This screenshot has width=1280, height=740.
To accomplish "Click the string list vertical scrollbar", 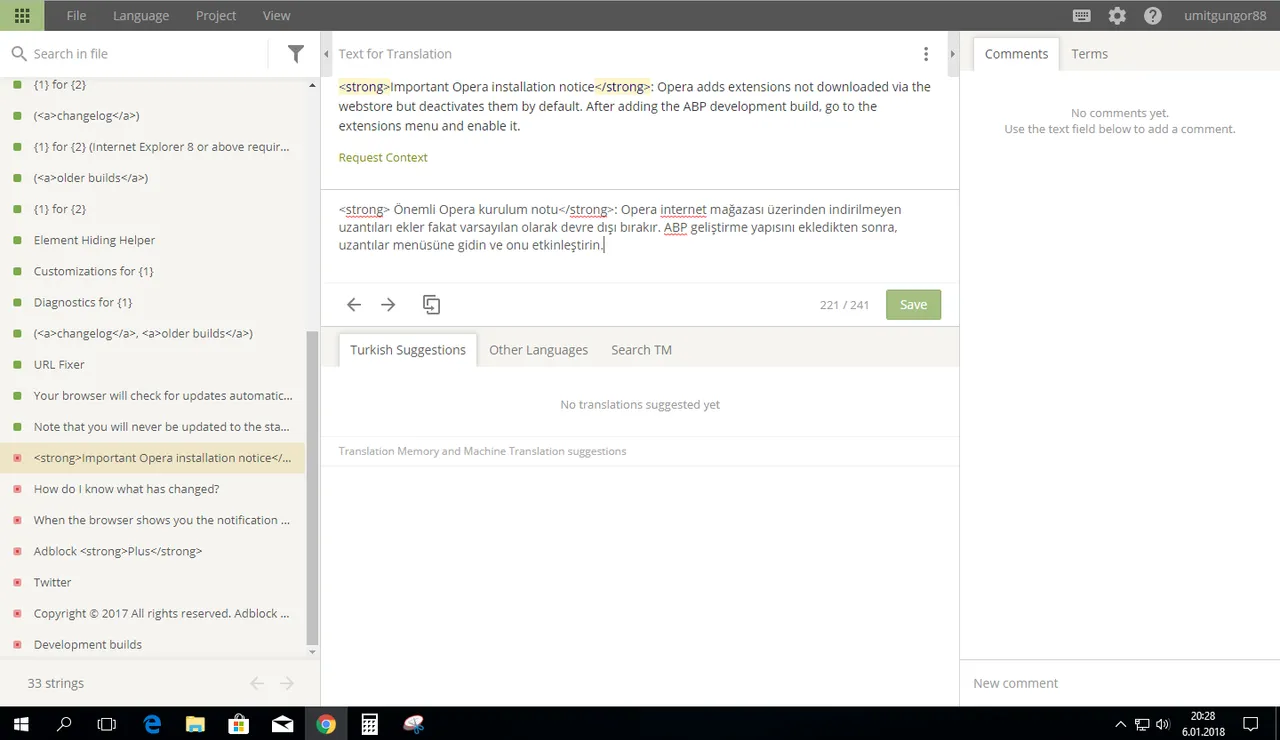I will pyautogui.click(x=312, y=487).
